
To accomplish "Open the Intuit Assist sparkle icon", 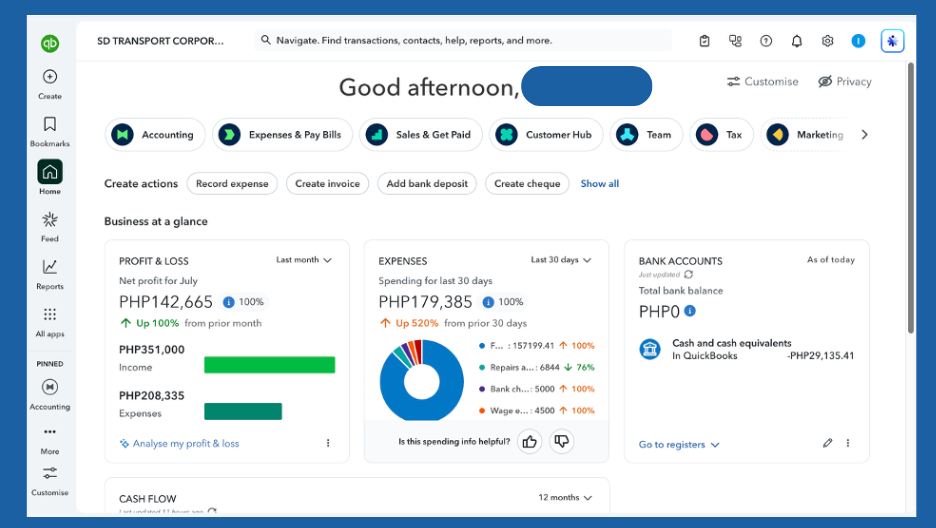I will click(x=892, y=41).
